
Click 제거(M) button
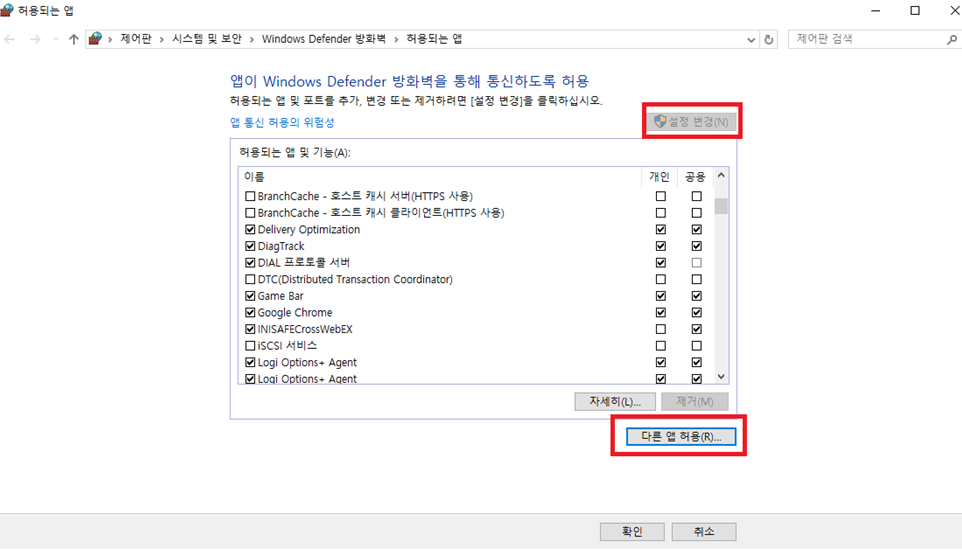coord(695,401)
